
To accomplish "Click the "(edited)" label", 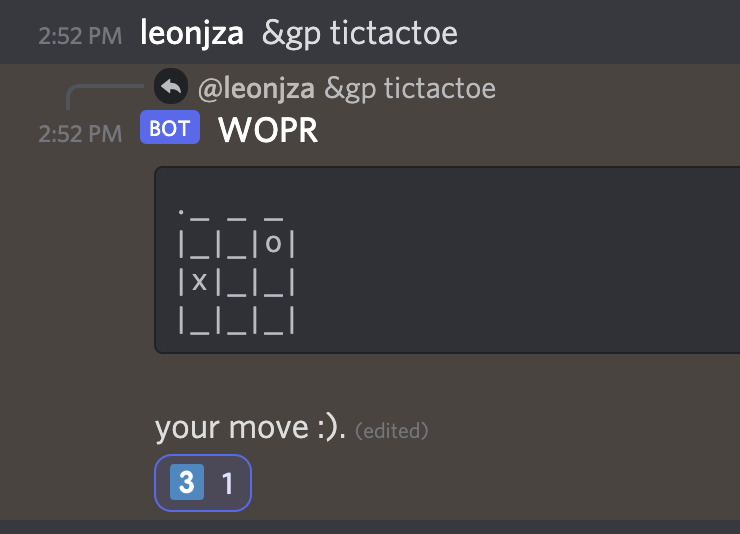I will tap(392, 431).
